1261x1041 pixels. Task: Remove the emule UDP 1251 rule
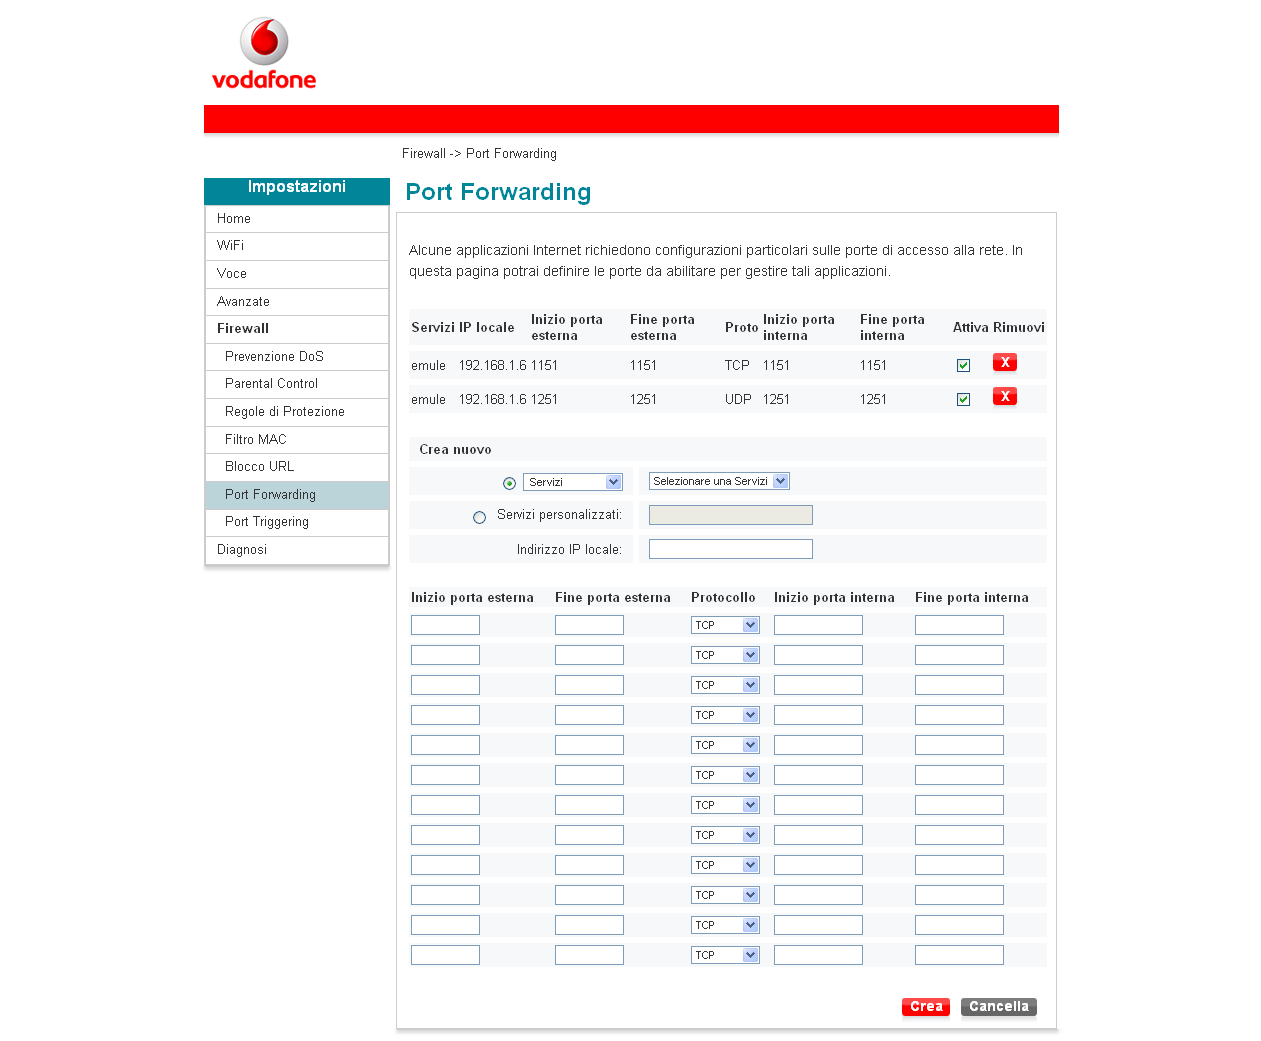pos(1005,396)
